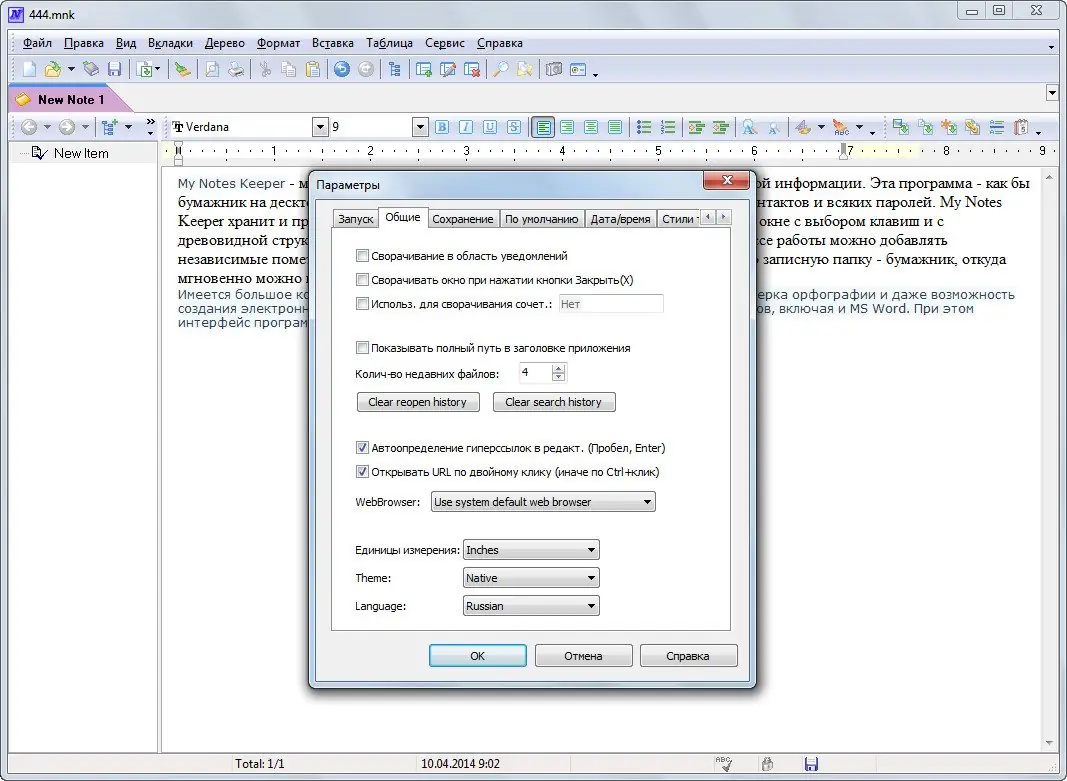Screen dimensions: 1067x781
Task: Toggle Strikethrough formatting
Action: coord(514,127)
